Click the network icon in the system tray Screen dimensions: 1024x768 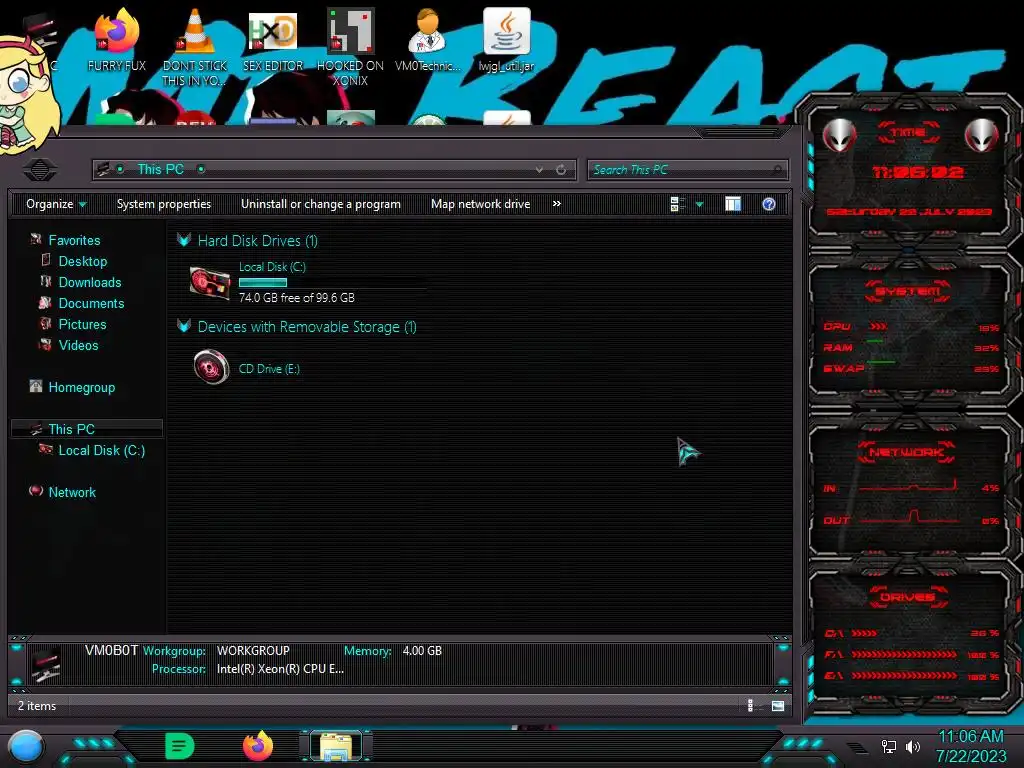click(x=888, y=746)
